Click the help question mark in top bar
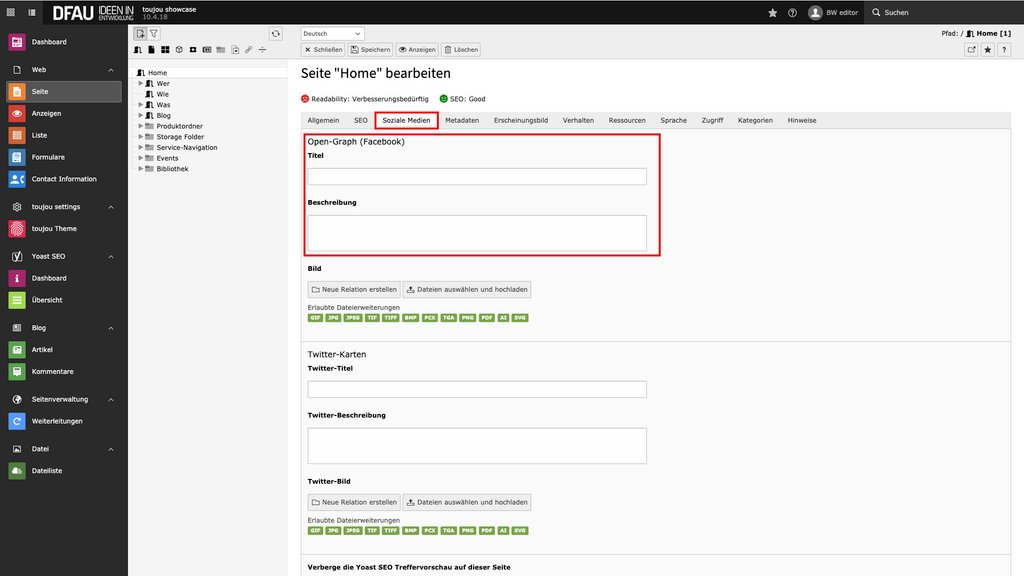The width and height of the screenshot is (1024, 576). (x=792, y=13)
